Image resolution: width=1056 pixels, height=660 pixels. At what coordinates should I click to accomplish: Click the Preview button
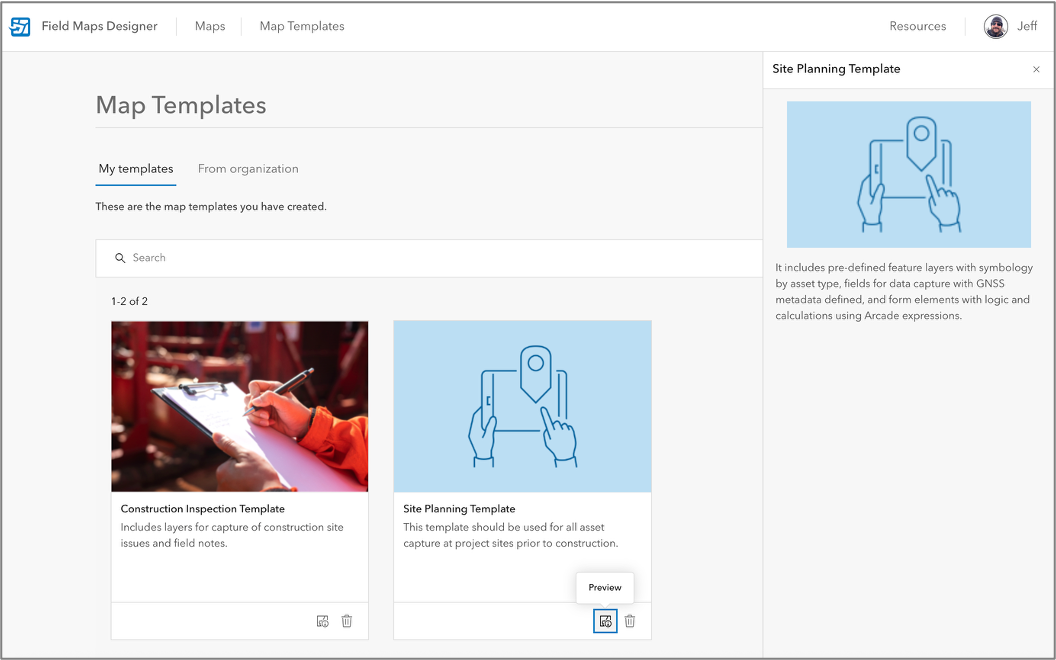pyautogui.click(x=604, y=587)
